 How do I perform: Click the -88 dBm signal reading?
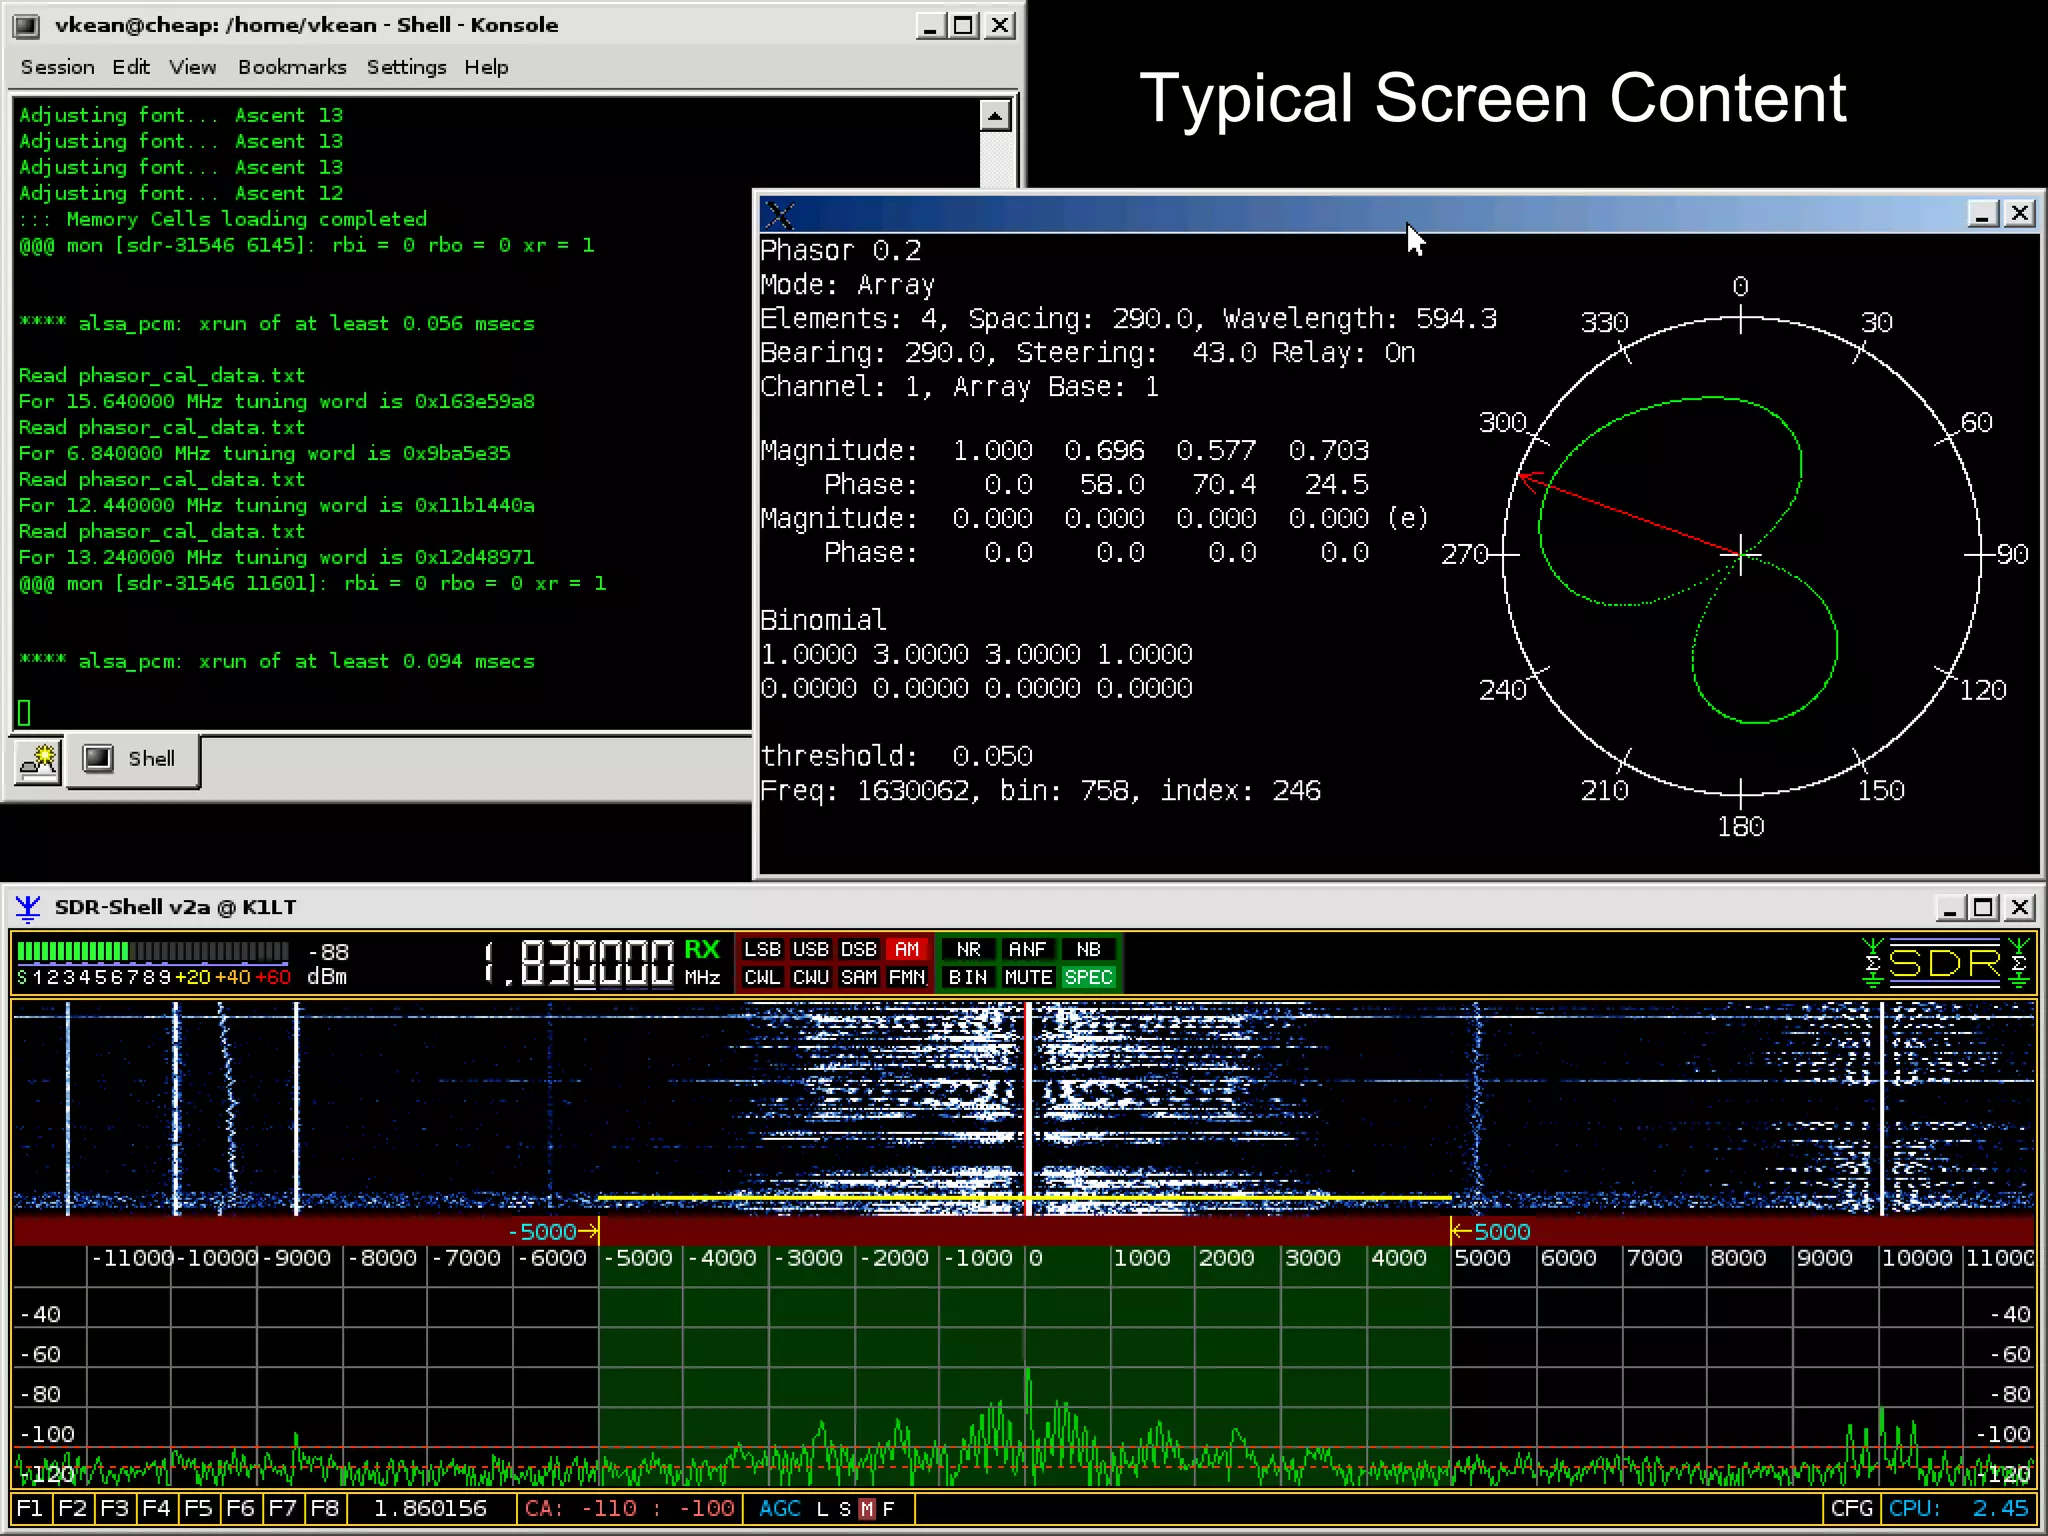click(328, 964)
